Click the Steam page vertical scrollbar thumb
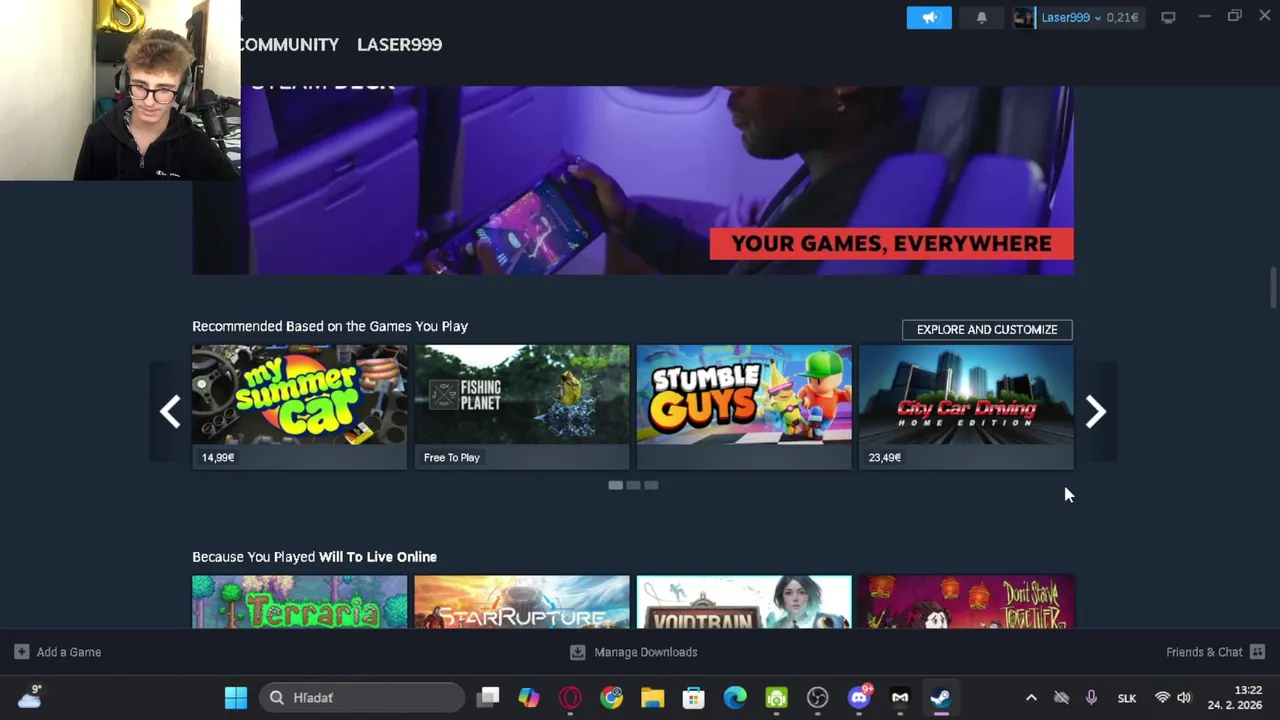The width and height of the screenshot is (1280, 720). (x=1273, y=288)
